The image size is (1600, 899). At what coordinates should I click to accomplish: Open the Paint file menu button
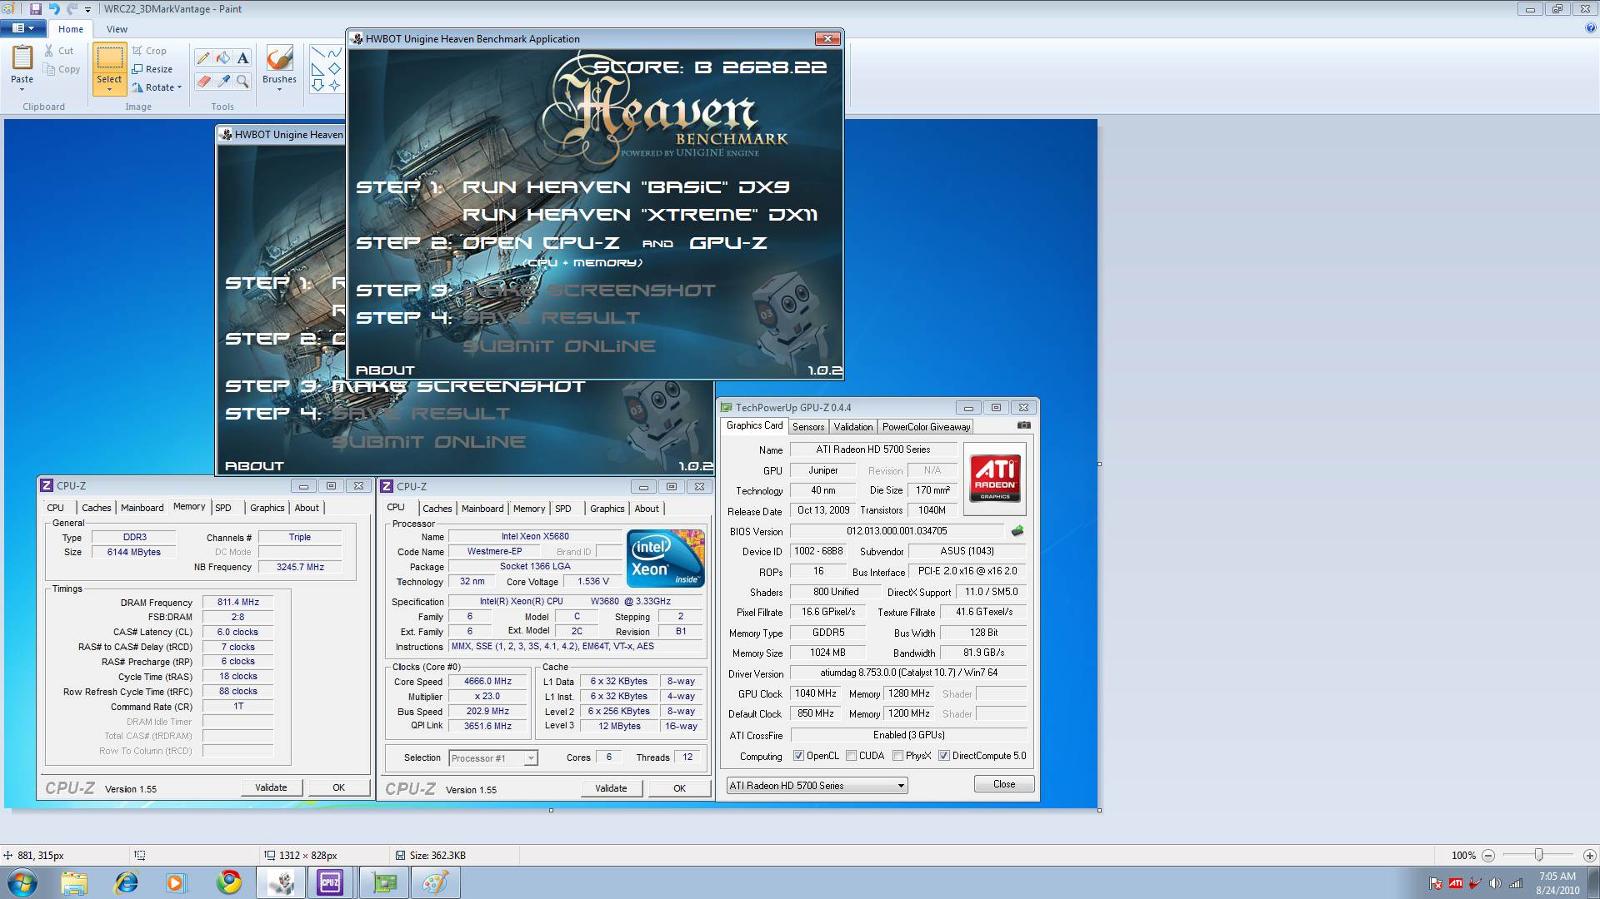[22, 28]
